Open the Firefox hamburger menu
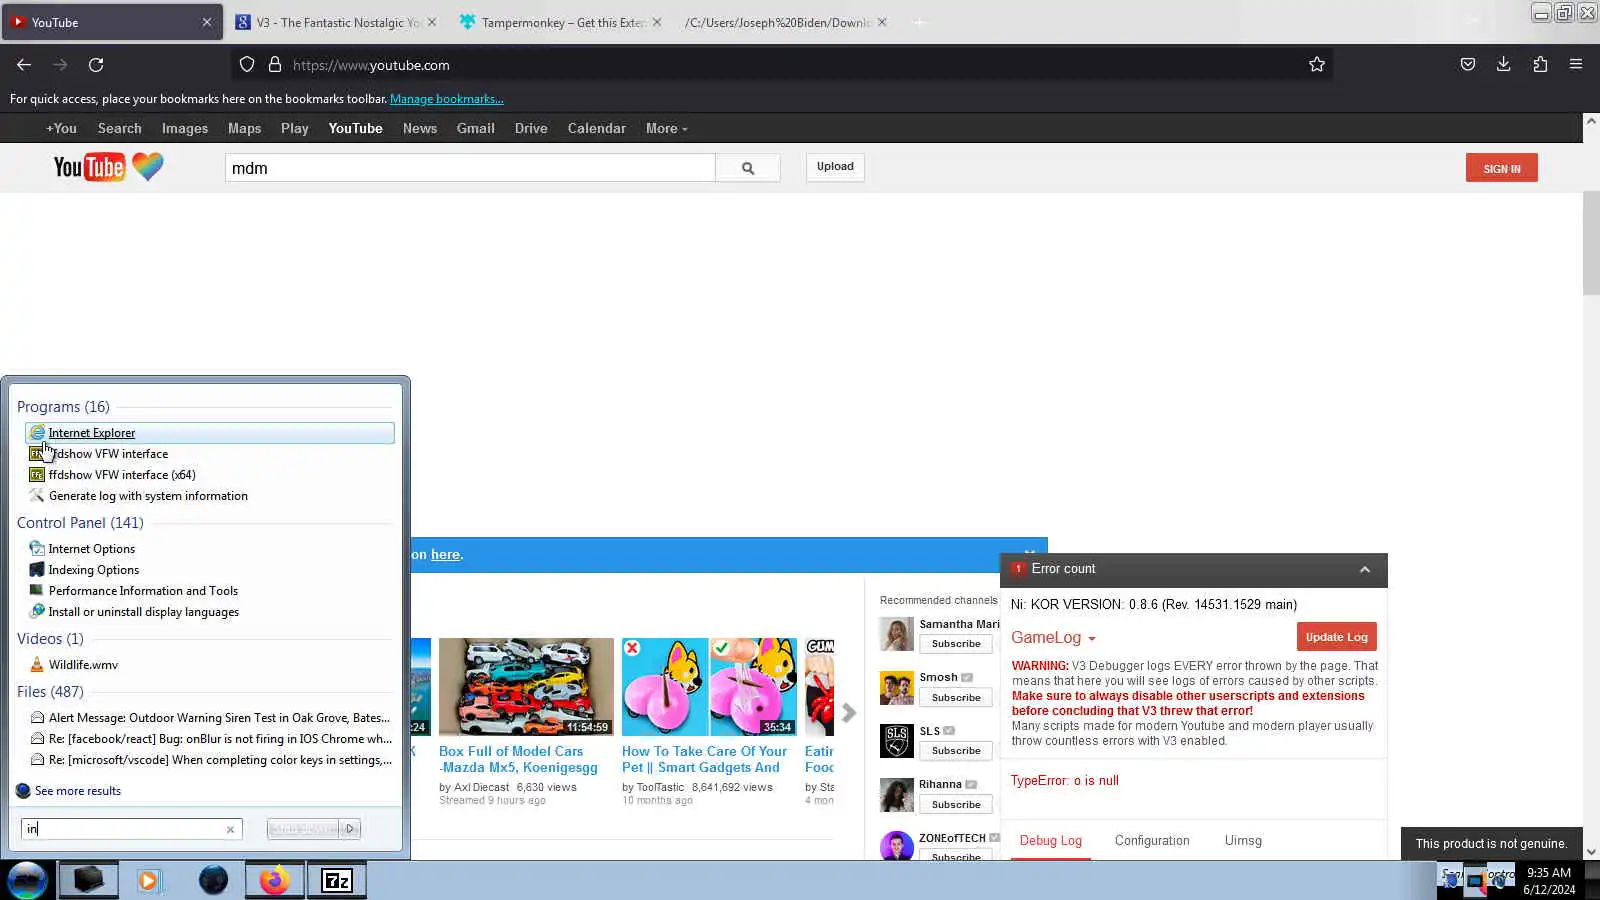1600x900 pixels. 1576,65
